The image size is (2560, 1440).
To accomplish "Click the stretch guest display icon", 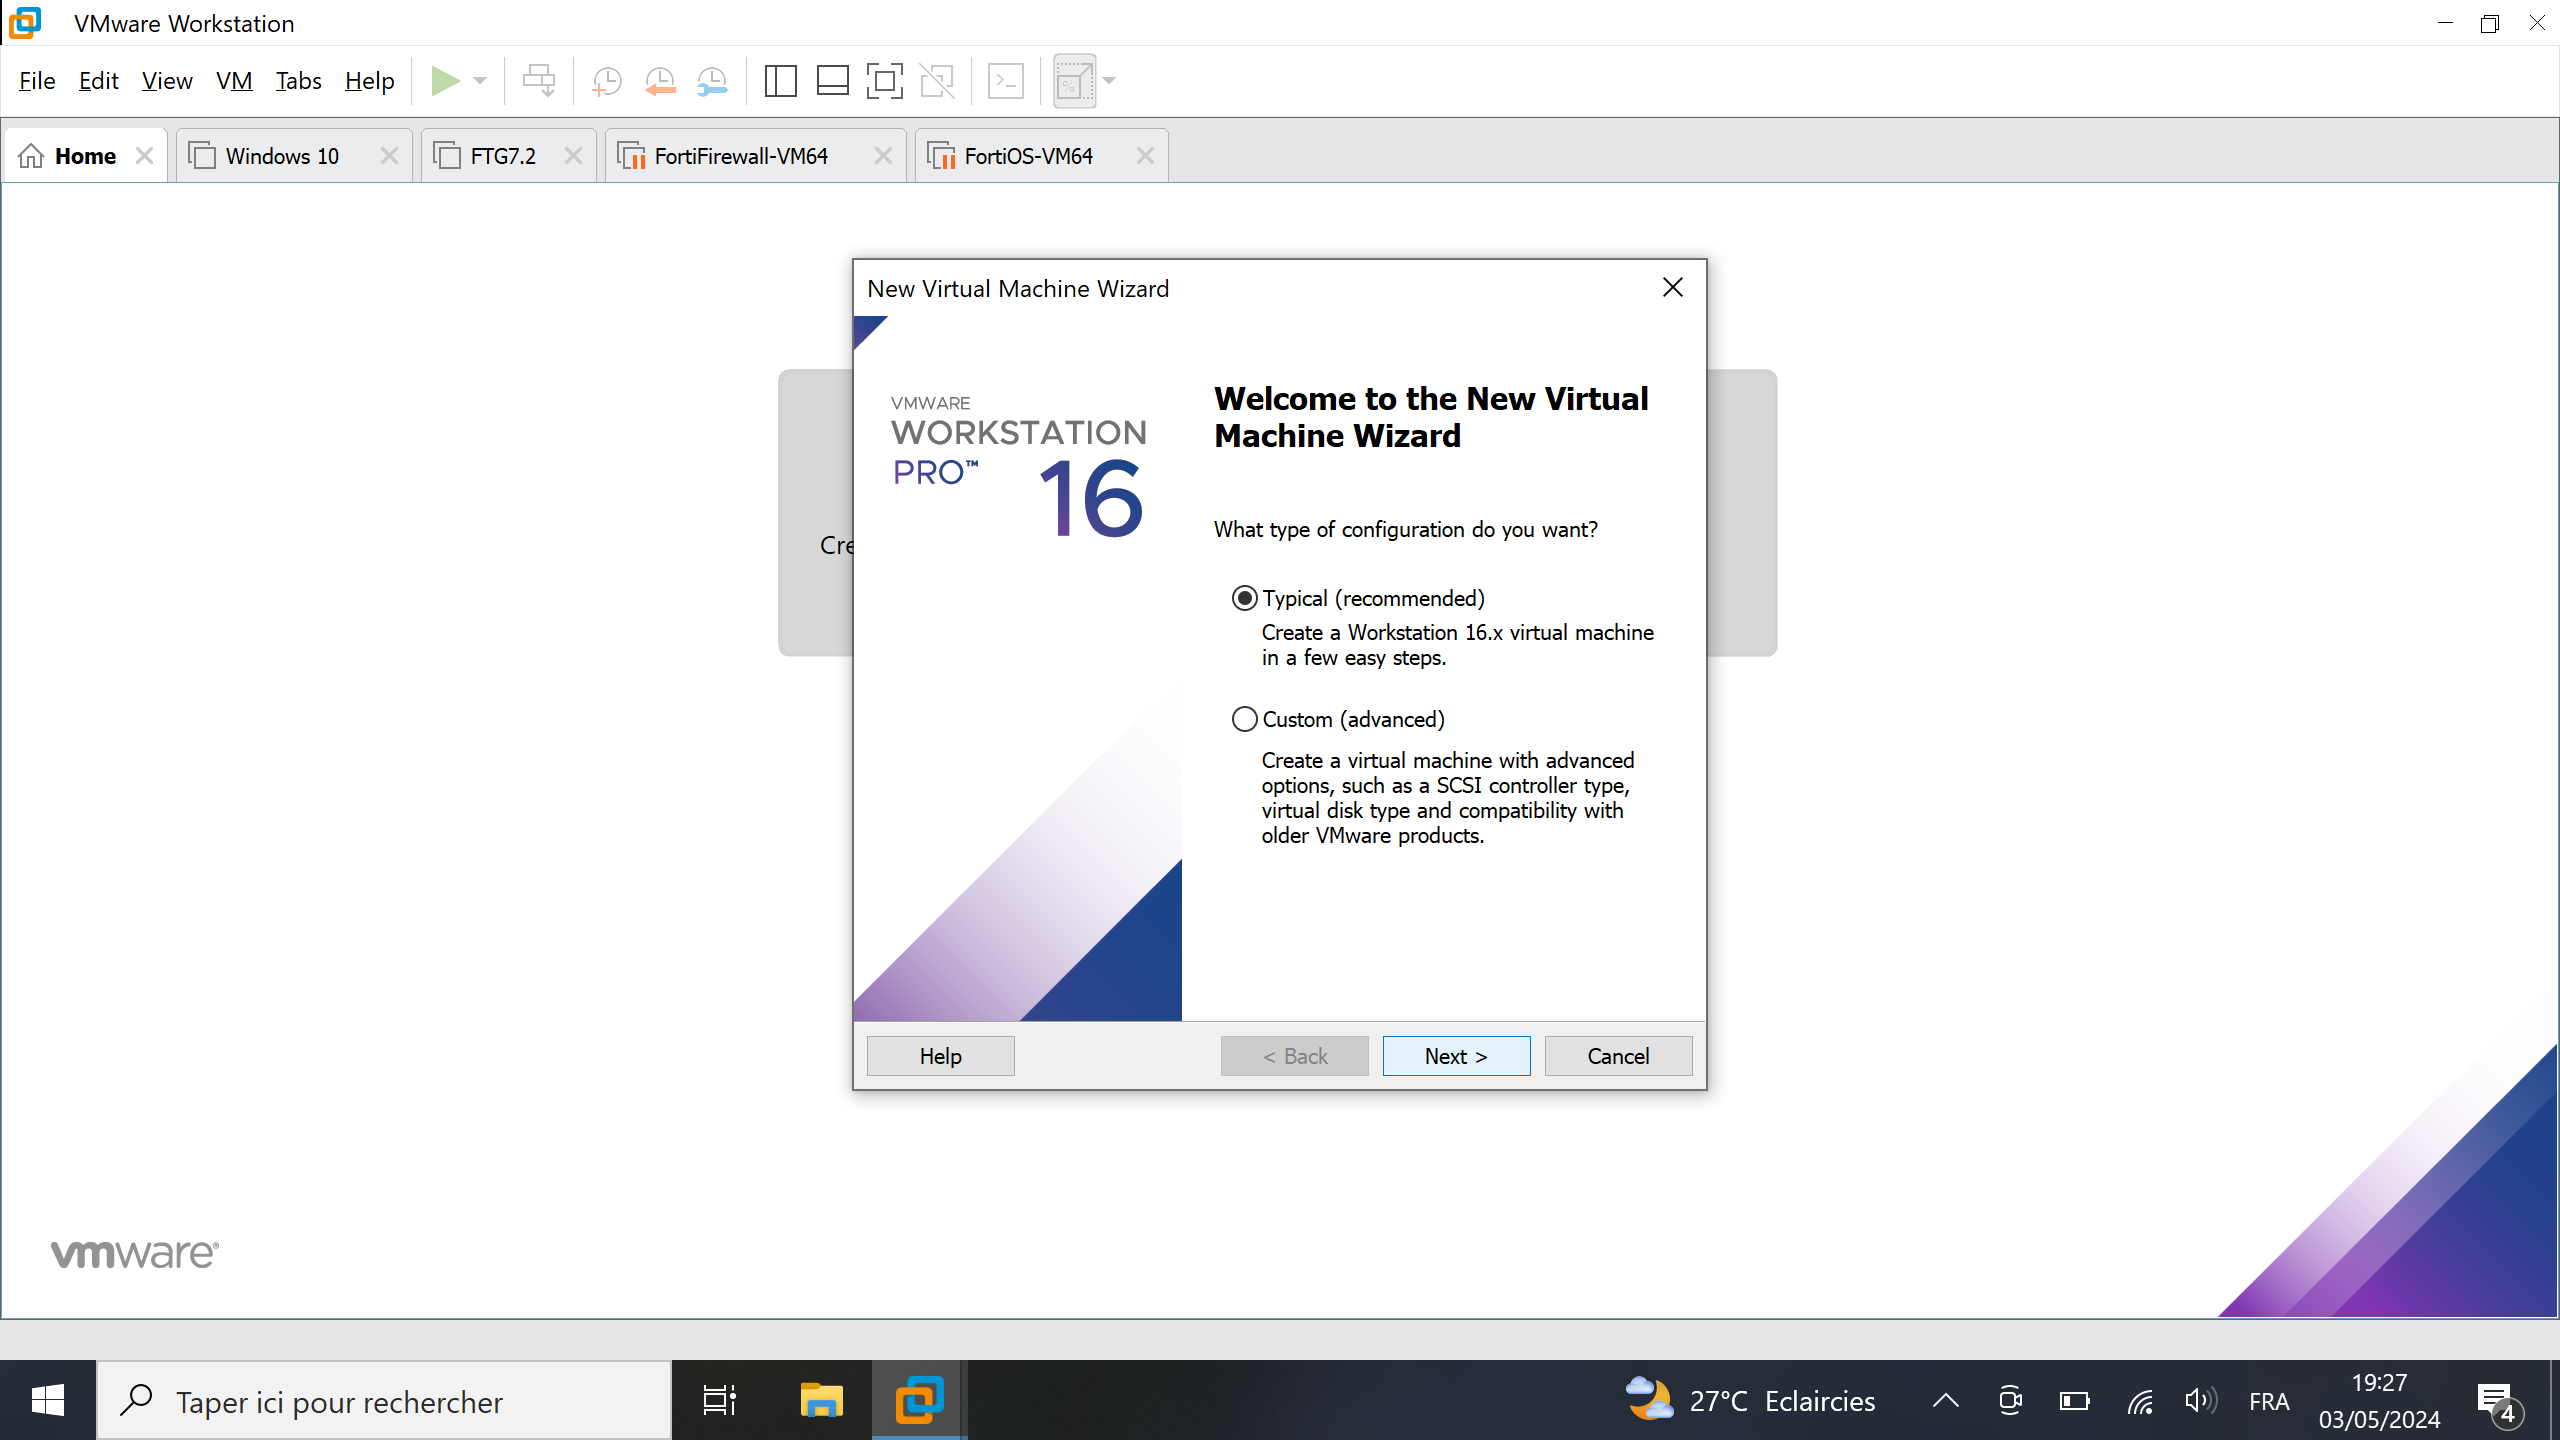I will pos(1074,81).
